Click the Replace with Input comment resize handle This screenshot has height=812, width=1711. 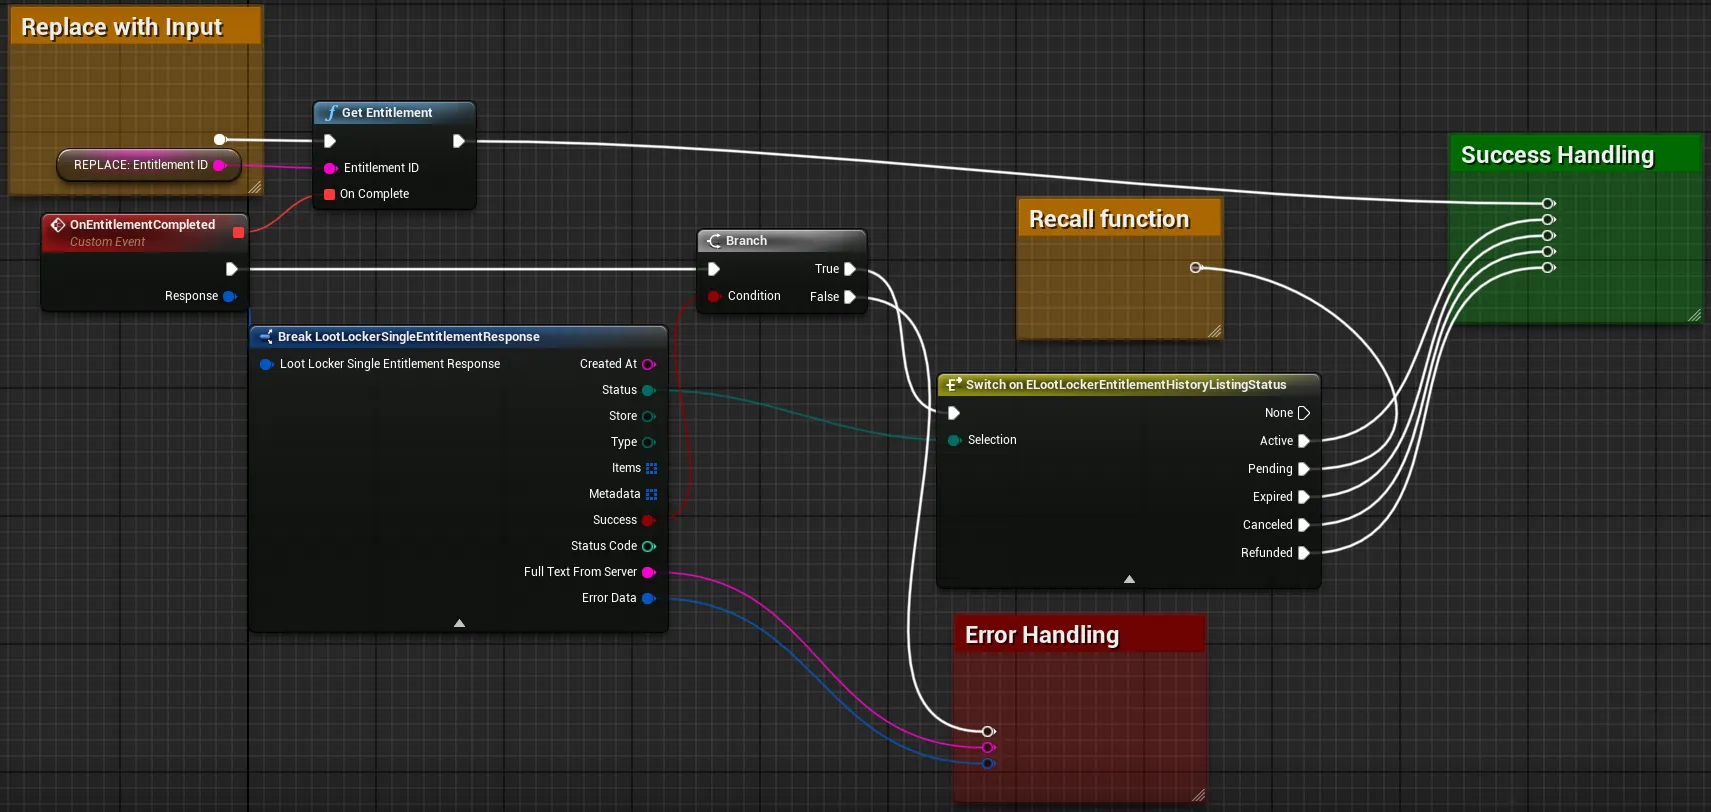pos(255,187)
